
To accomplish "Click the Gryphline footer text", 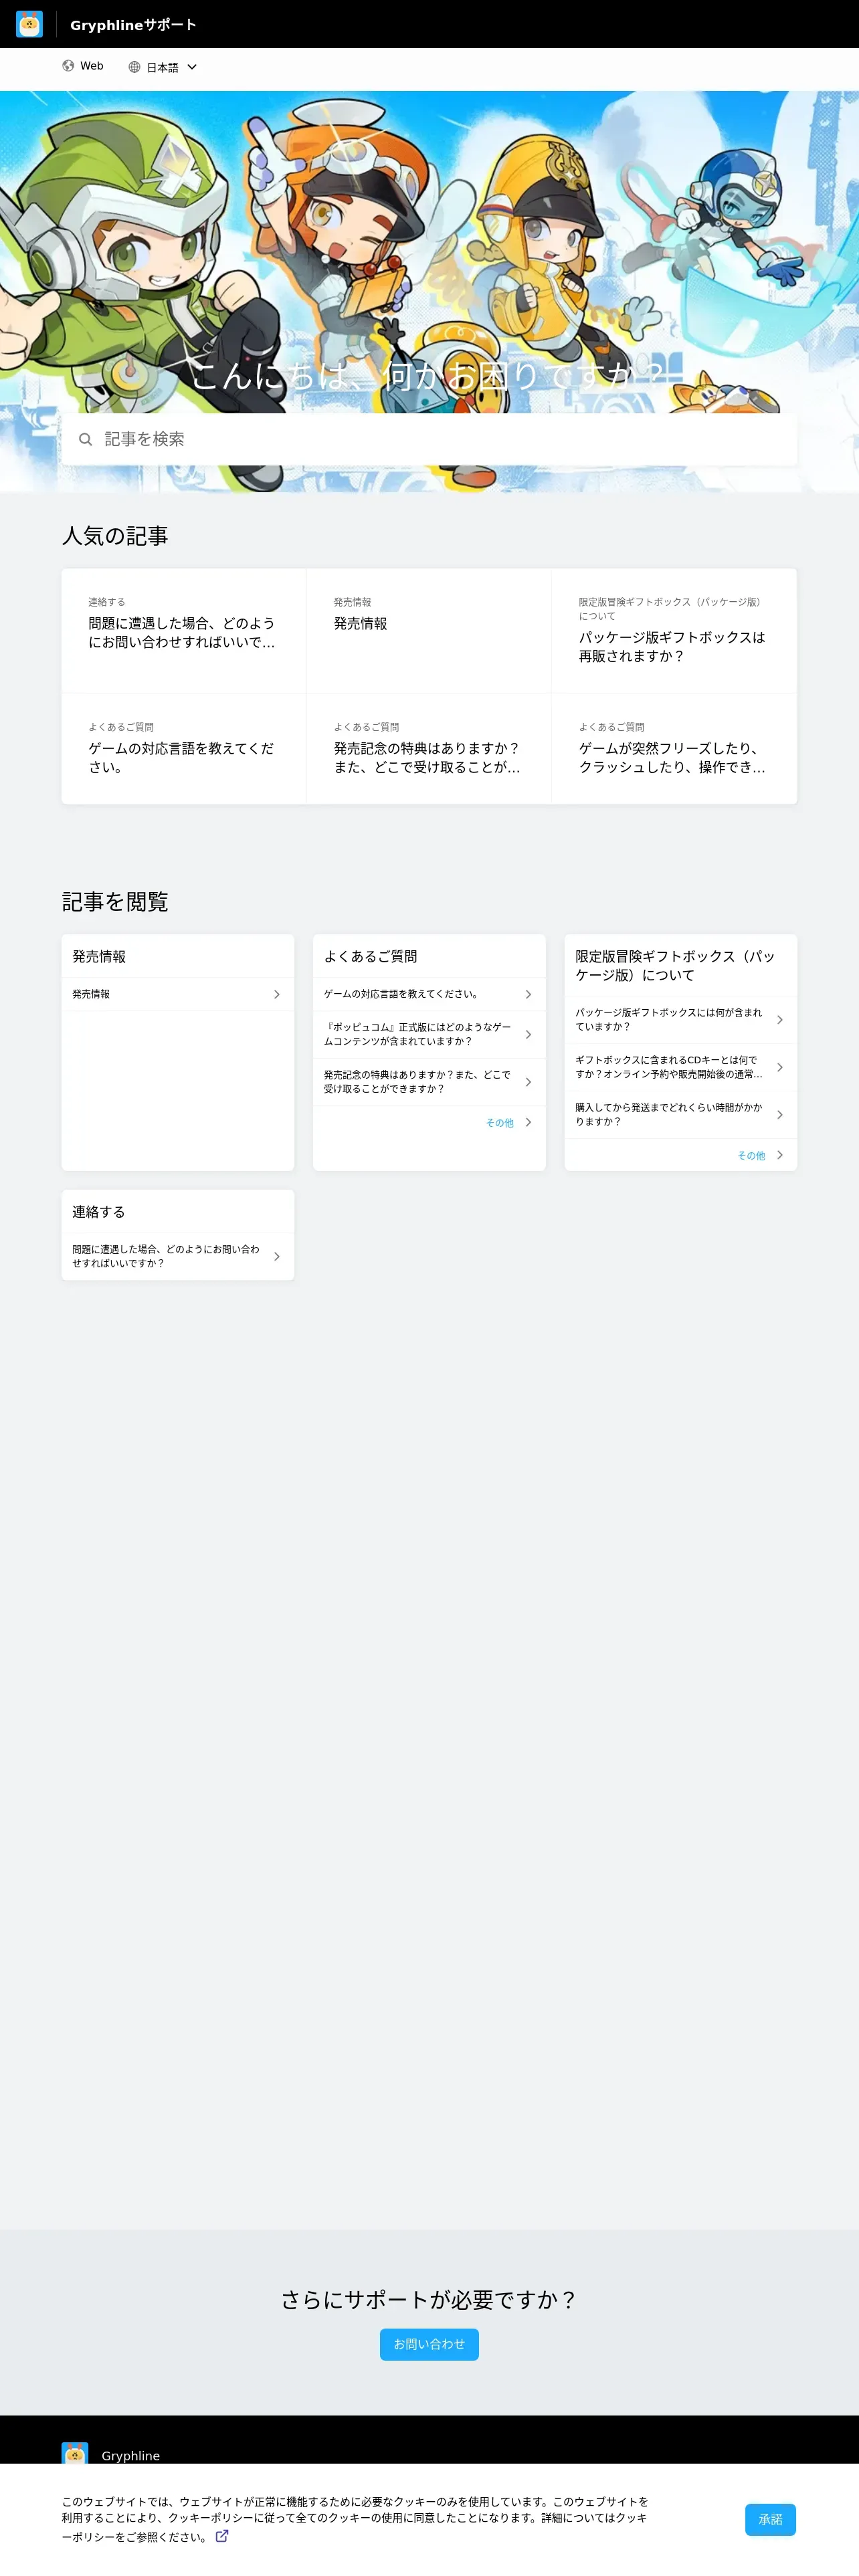I will [131, 2455].
